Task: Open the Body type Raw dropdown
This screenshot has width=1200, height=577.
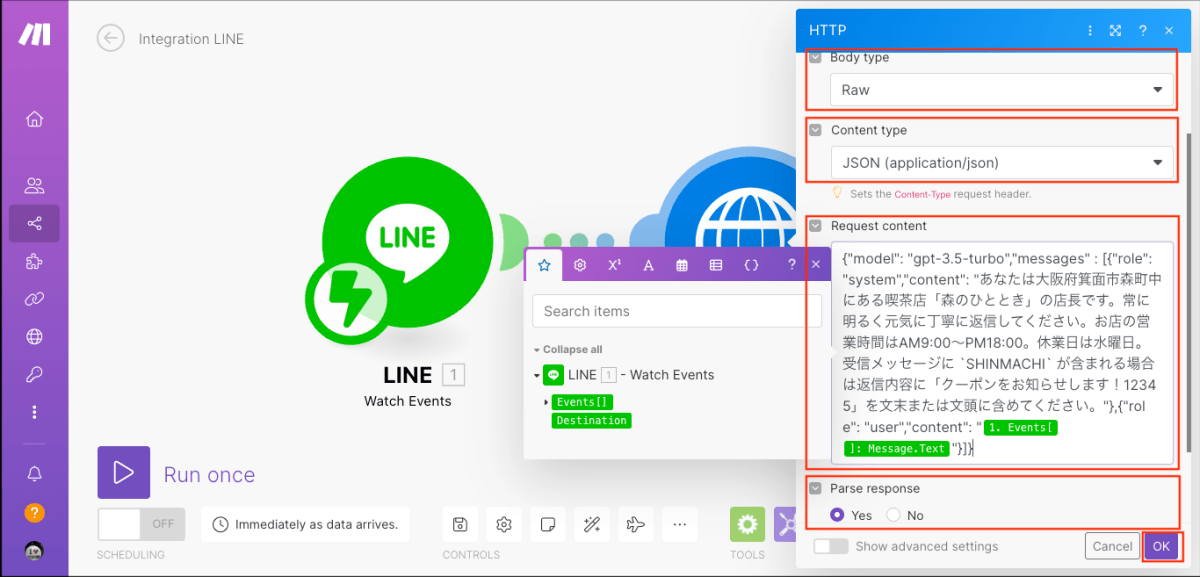Action: [1001, 90]
